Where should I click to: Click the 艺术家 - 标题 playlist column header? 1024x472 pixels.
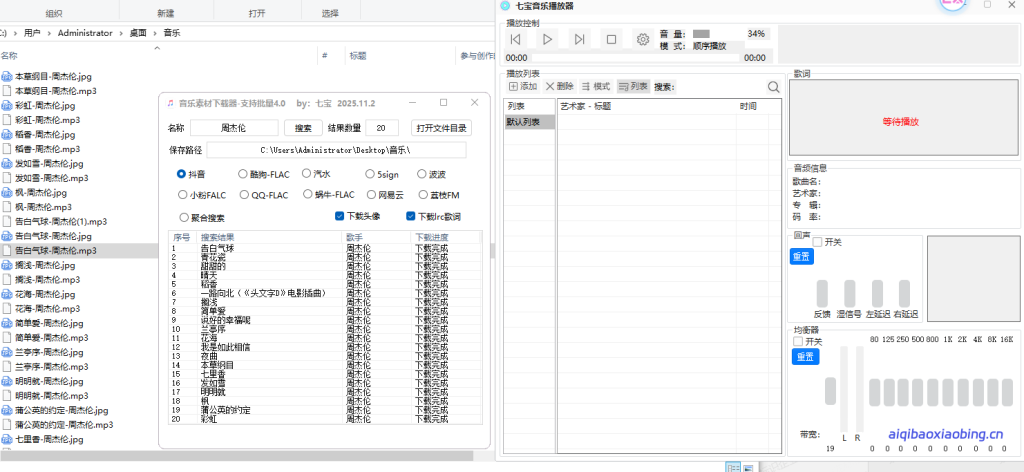(647, 106)
